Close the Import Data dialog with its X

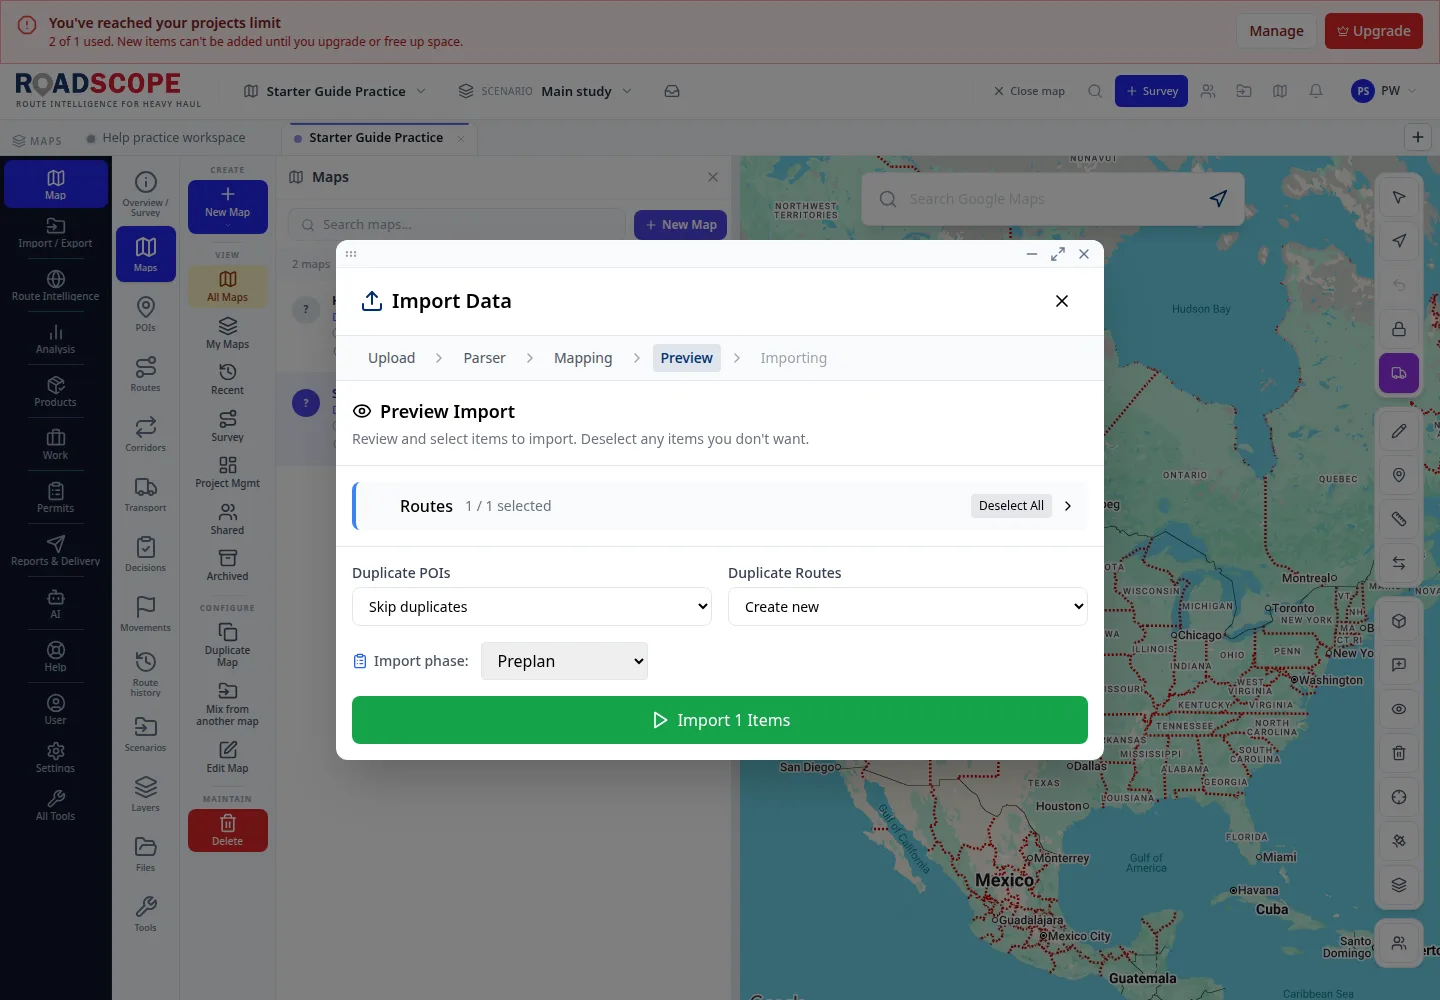1062,301
